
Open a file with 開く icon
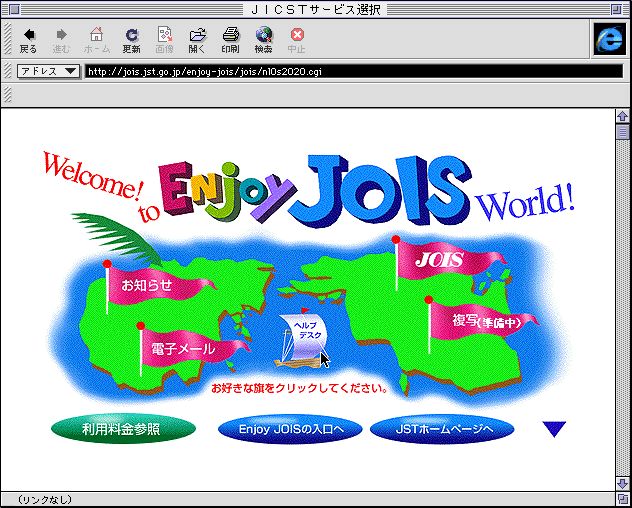pyautogui.click(x=197, y=35)
